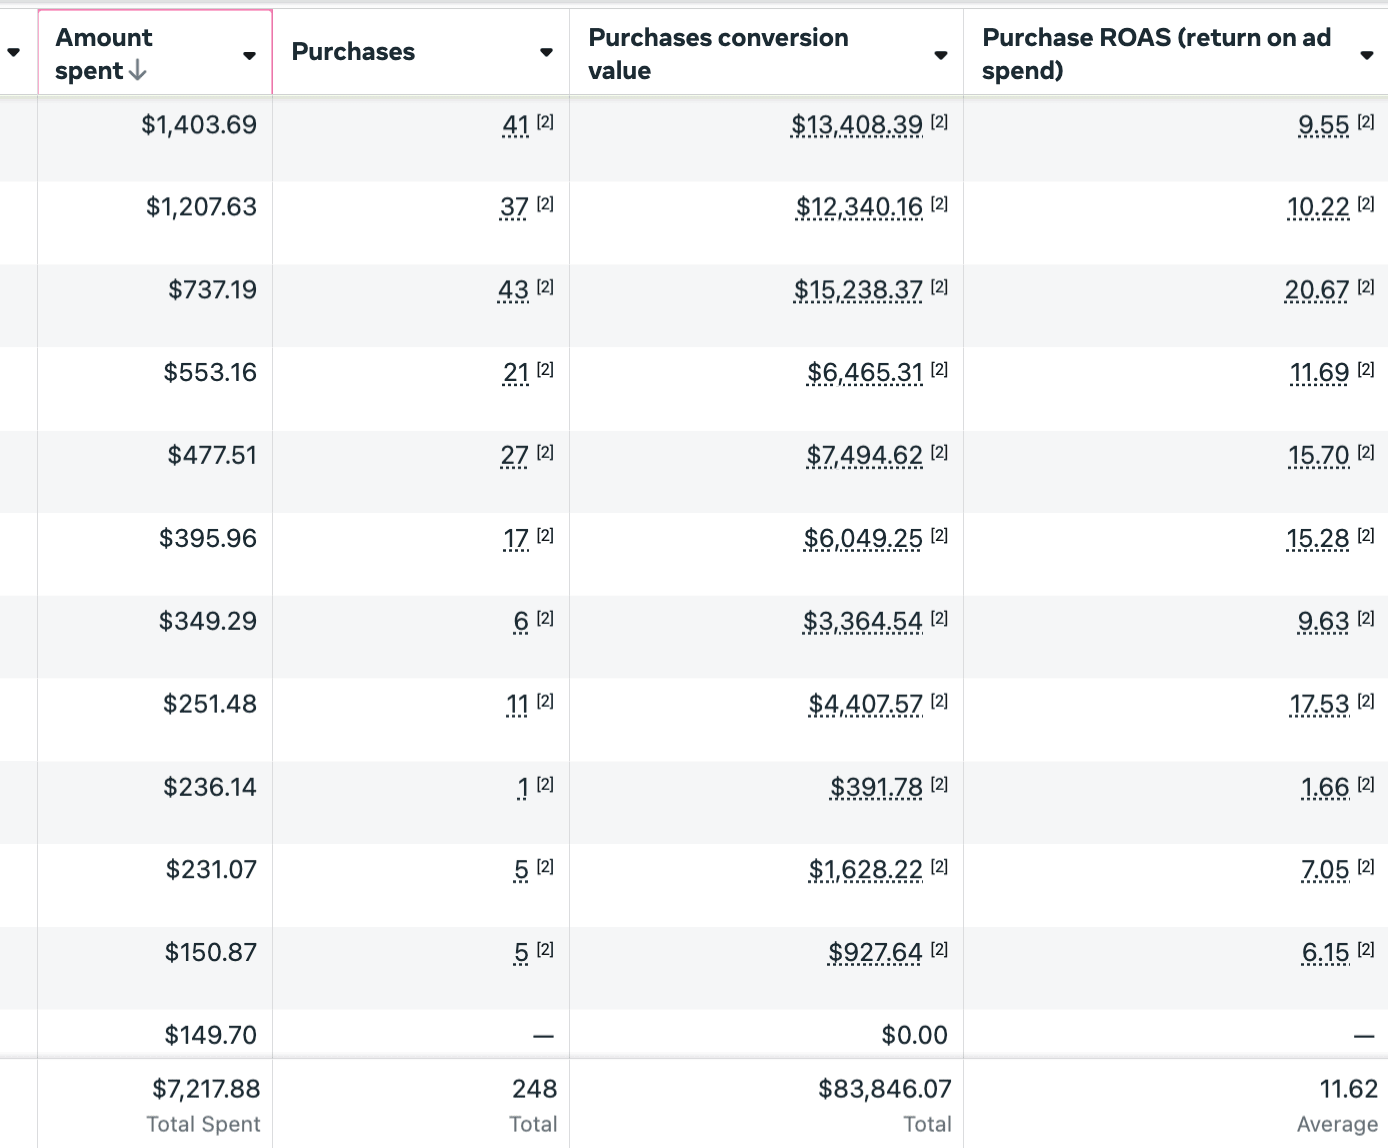Click footnote [2] next to 17.53 ROAS
This screenshot has height=1148, width=1388.
pos(1366,701)
